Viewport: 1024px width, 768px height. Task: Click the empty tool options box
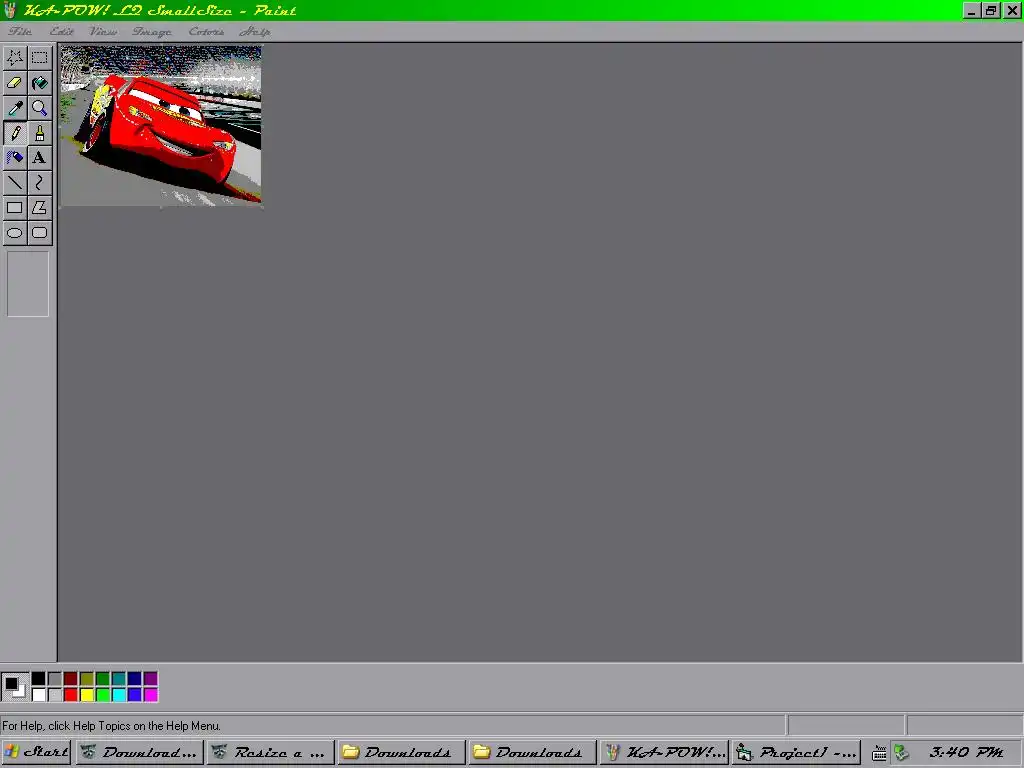pos(27,284)
